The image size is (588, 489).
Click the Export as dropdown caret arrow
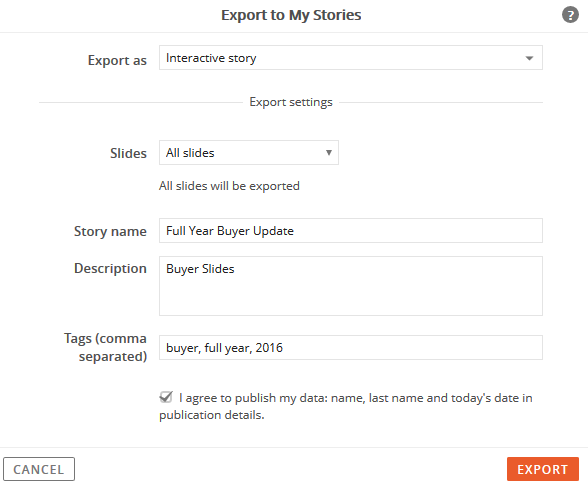coord(529,58)
